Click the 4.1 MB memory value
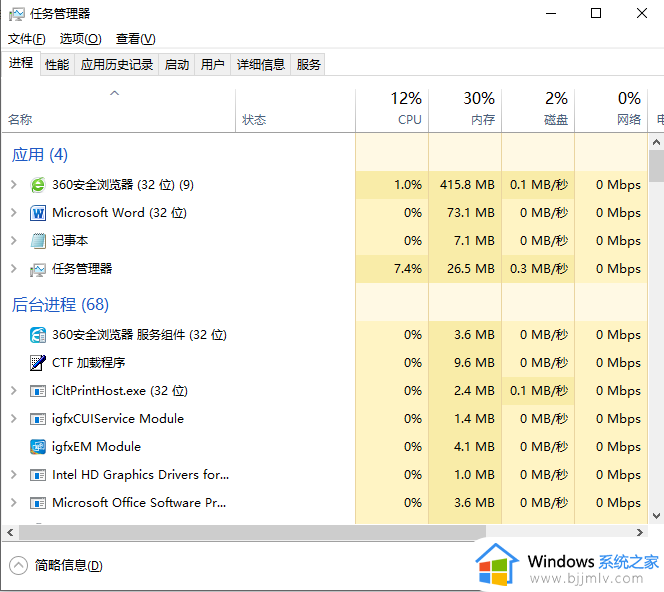Image resolution: width=664 pixels, height=592 pixels. pyautogui.click(x=474, y=446)
